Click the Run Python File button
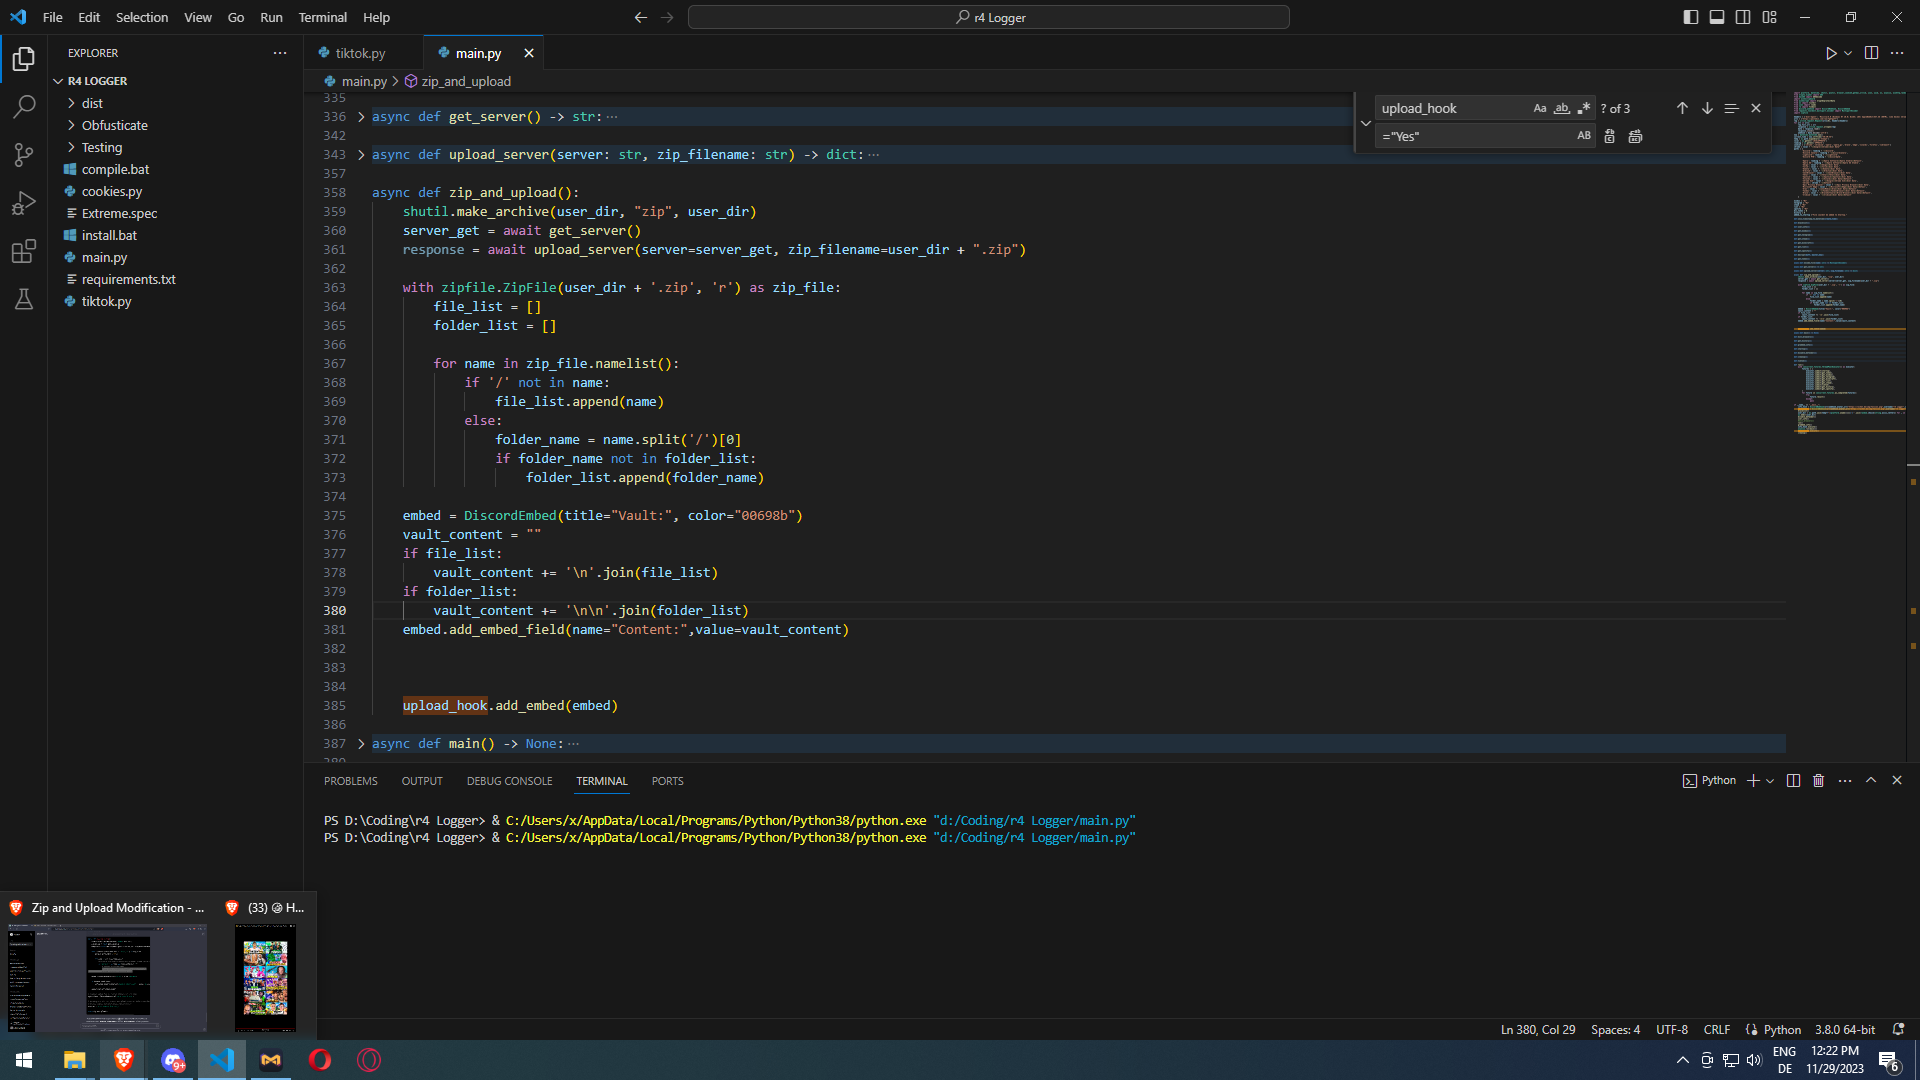The width and height of the screenshot is (1920, 1080). coord(1830,53)
